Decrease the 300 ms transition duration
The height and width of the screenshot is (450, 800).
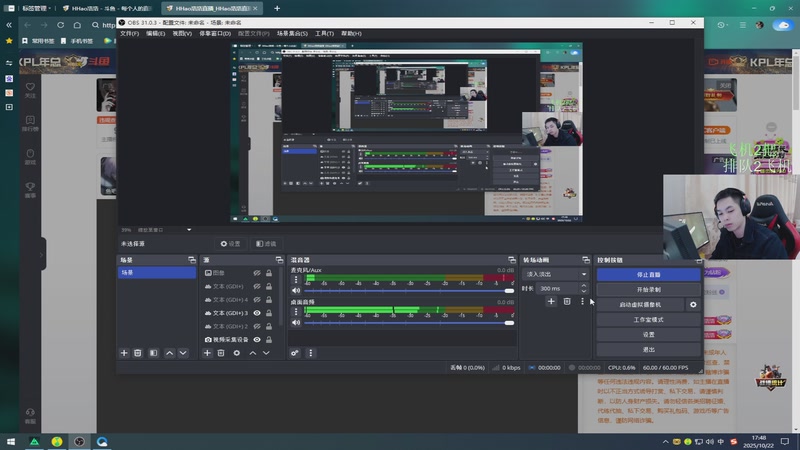584,291
